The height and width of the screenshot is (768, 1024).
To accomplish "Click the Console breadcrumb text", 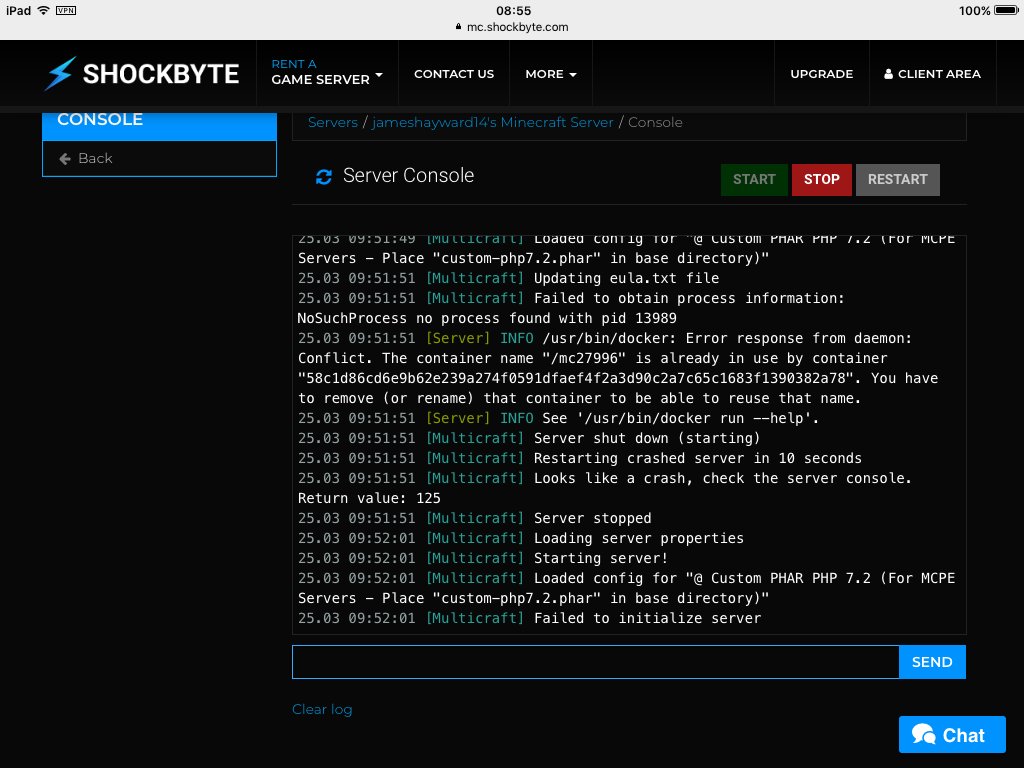I will coord(655,123).
